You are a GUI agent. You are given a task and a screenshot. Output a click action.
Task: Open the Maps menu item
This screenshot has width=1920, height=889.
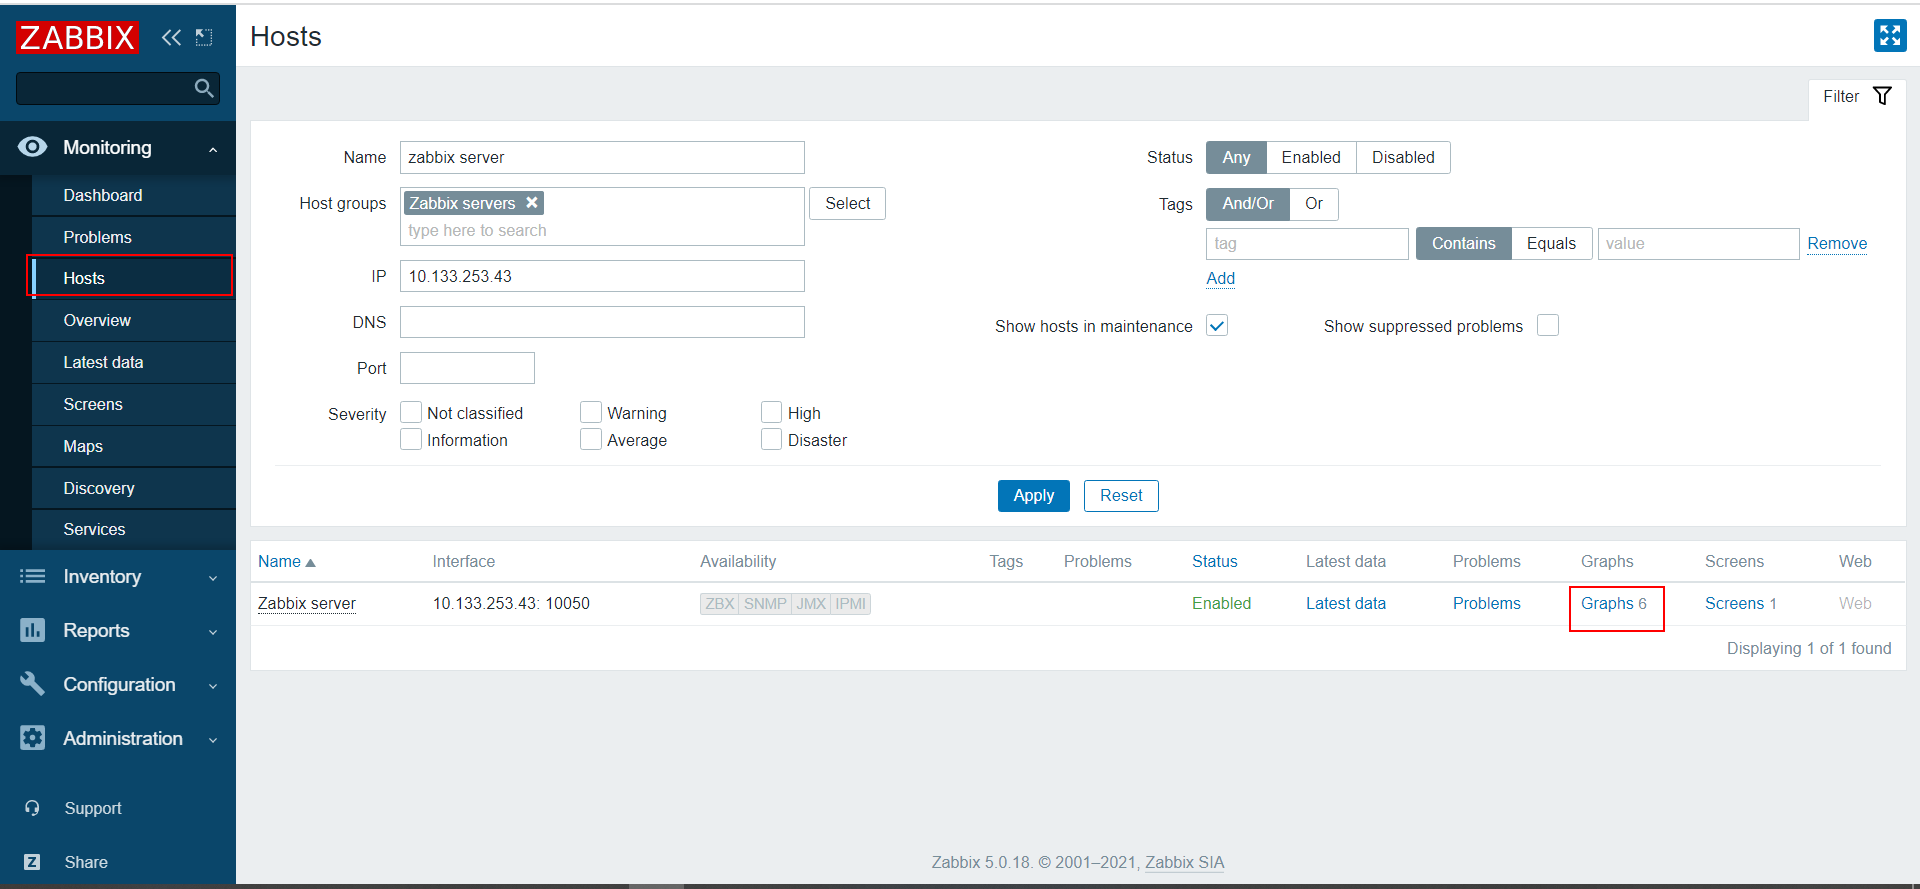(134, 446)
